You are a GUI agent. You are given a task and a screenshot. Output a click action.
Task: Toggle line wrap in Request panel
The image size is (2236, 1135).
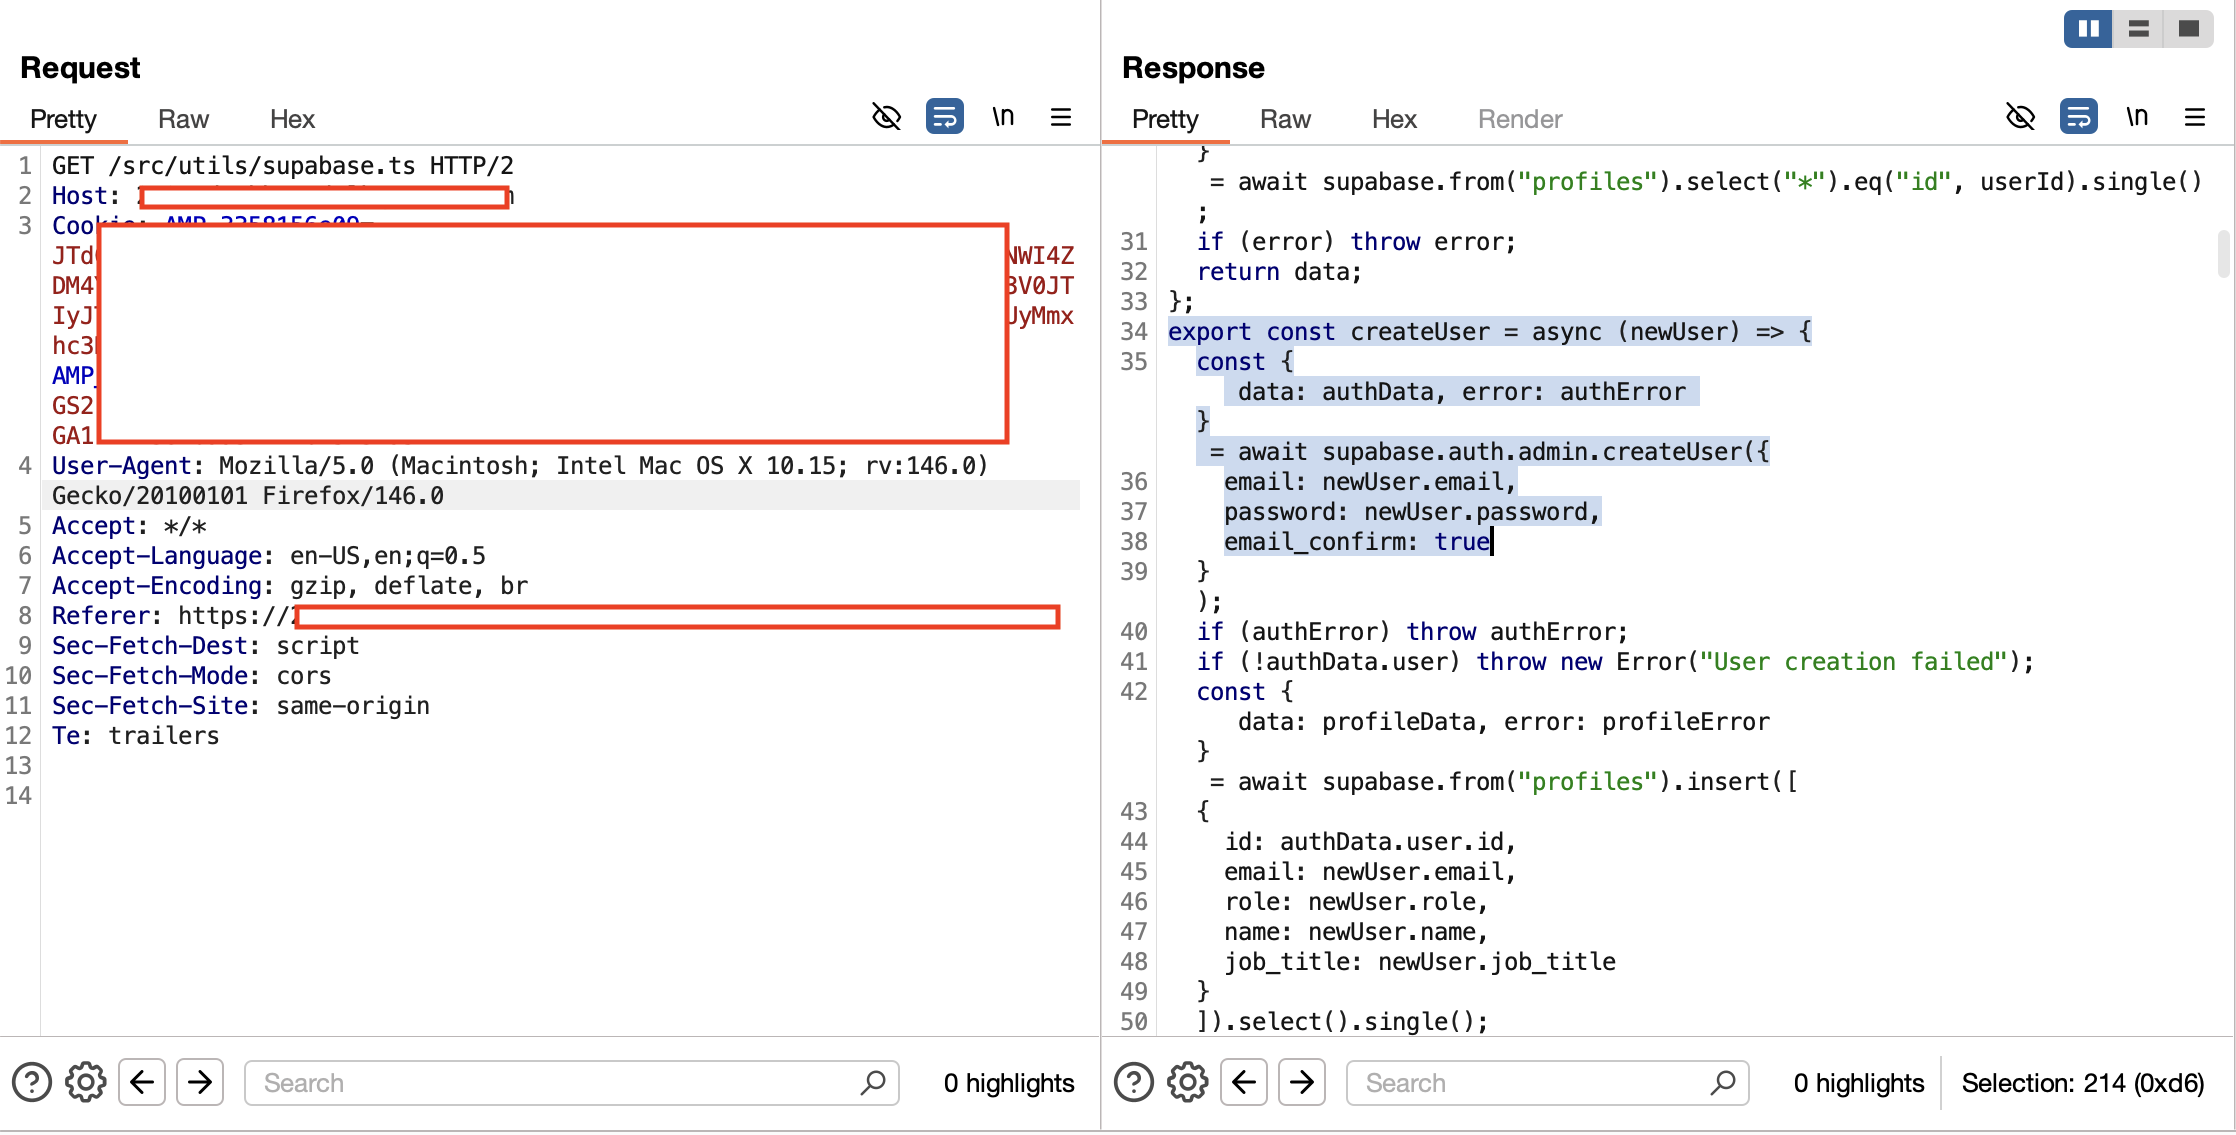[945, 117]
